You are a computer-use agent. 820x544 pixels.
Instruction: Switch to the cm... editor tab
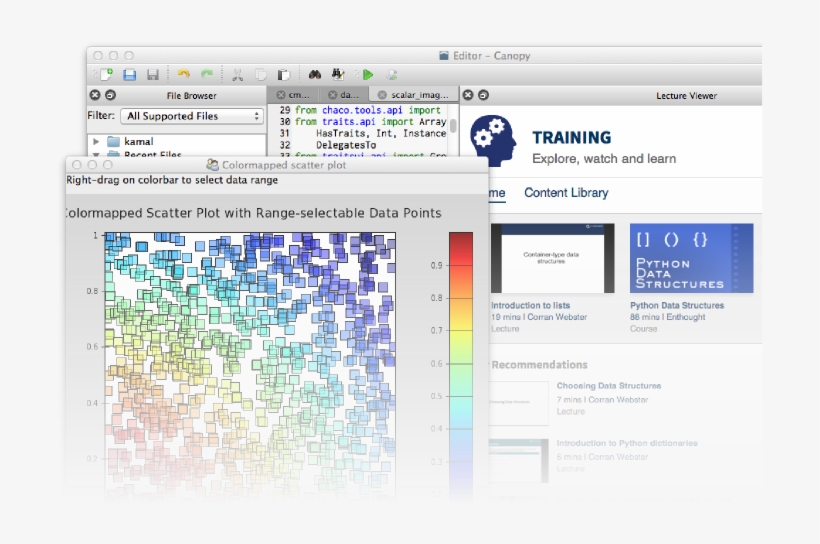tap(298, 95)
